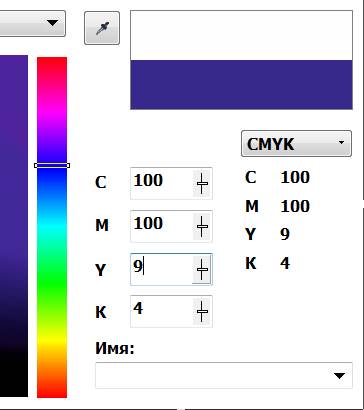Open the CMYK color model dropdown
Image resolution: width=364 pixels, height=410 pixels.
tap(296, 144)
